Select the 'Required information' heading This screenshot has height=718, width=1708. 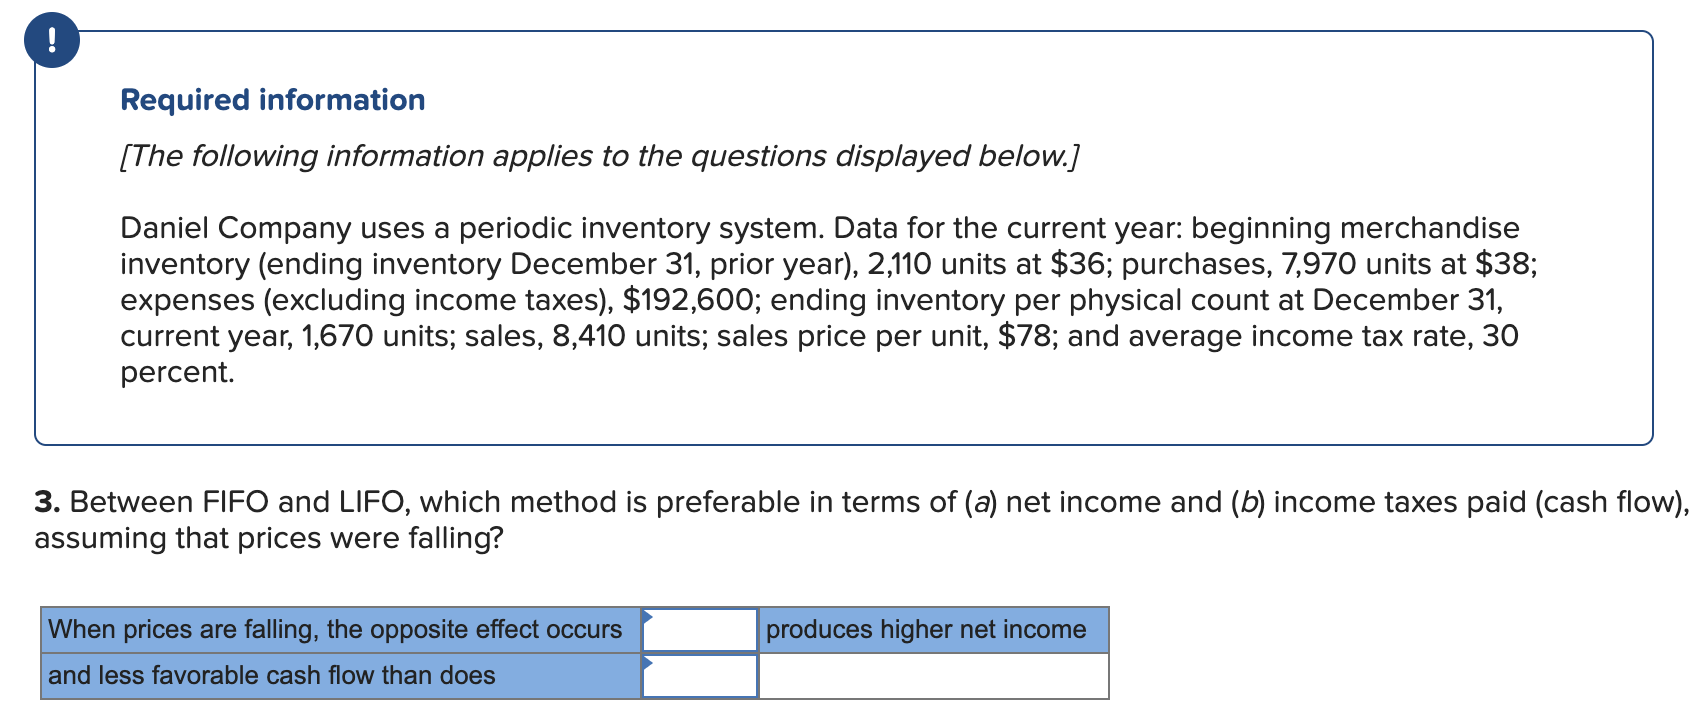tap(272, 99)
